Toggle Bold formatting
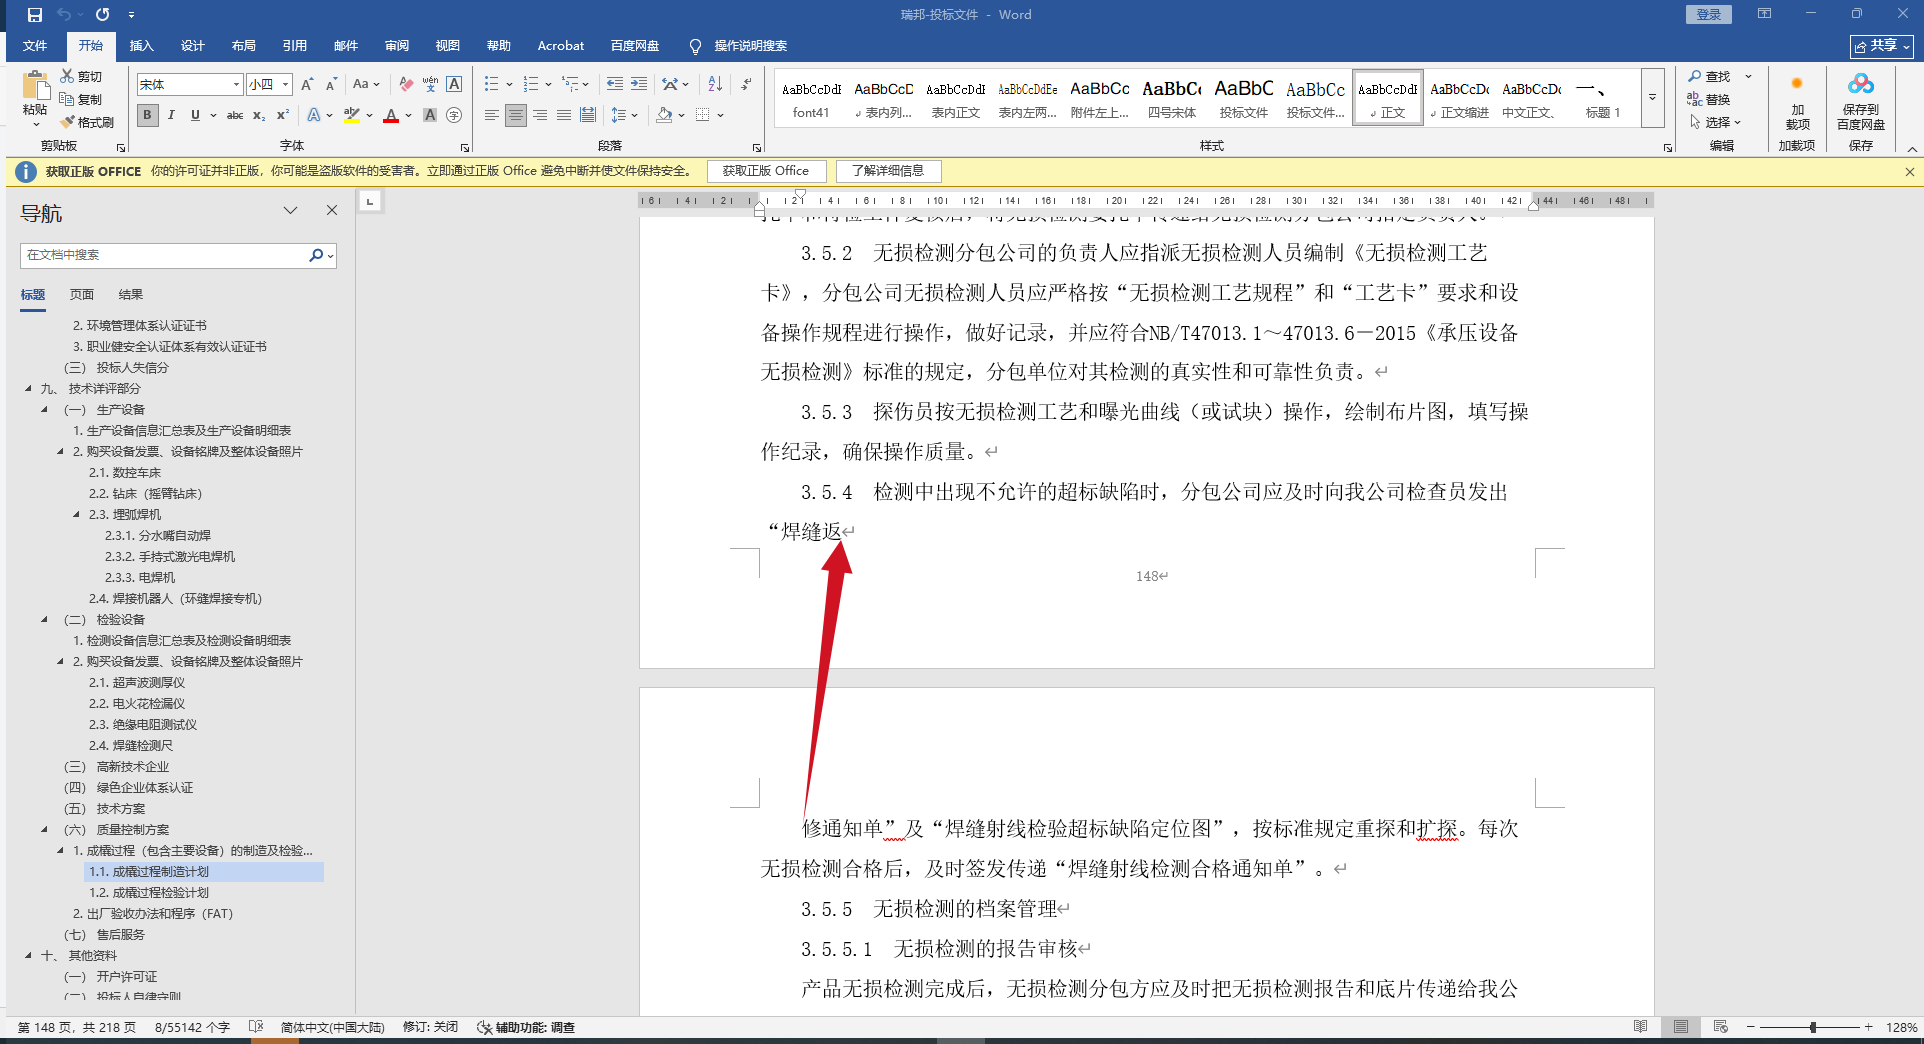1924x1044 pixels. (x=148, y=116)
